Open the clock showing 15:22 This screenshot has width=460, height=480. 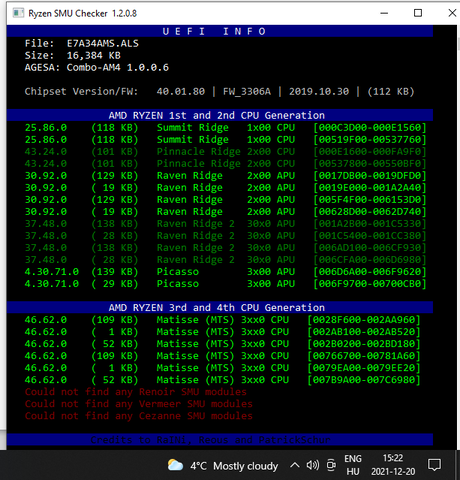click(393, 465)
